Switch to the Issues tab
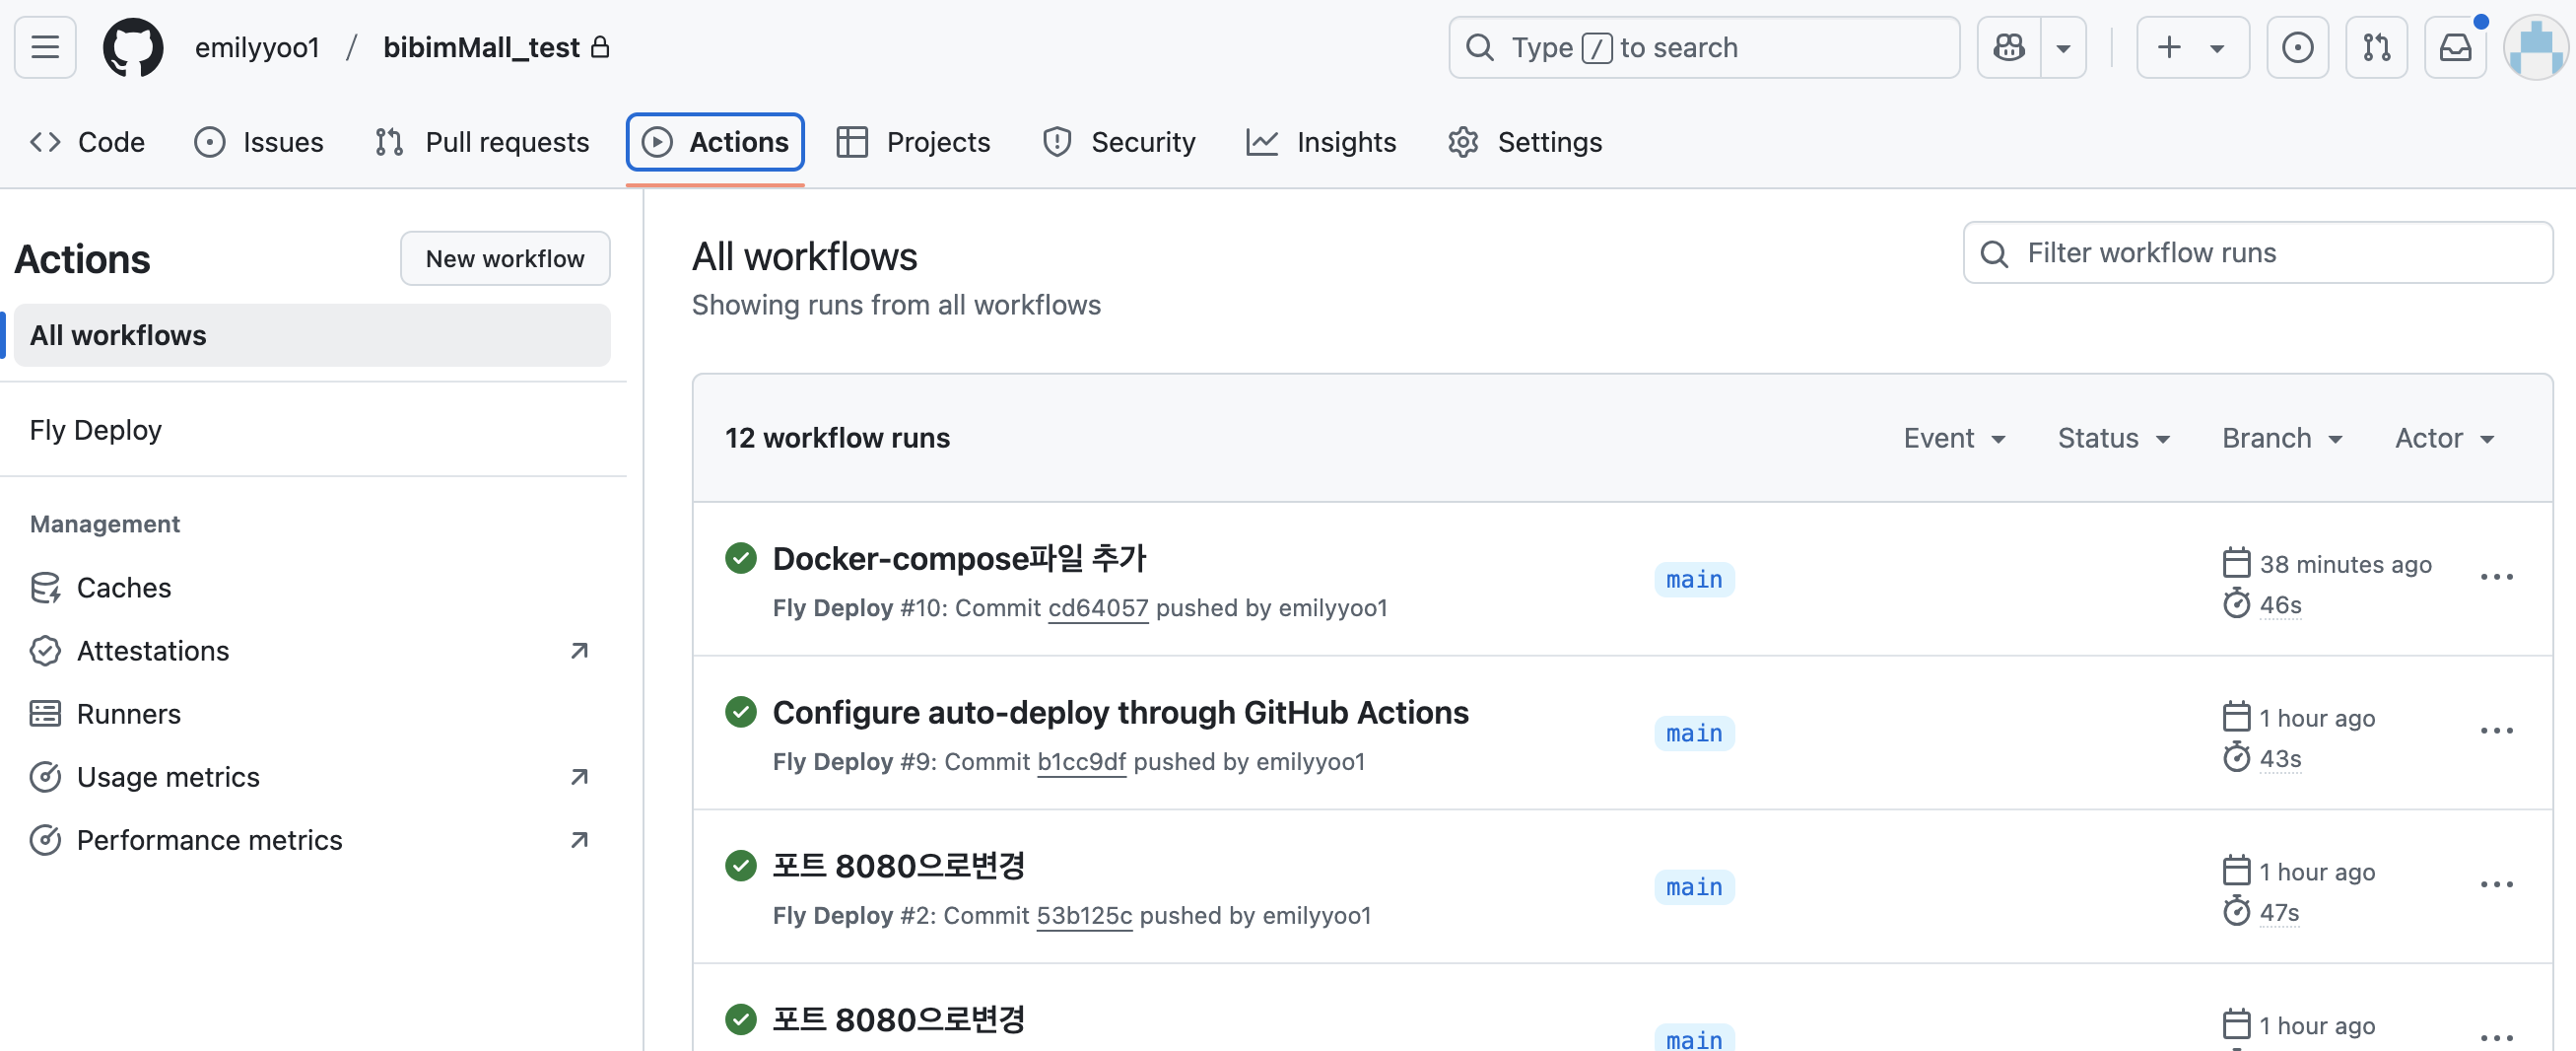The width and height of the screenshot is (2576, 1051). [x=259, y=142]
